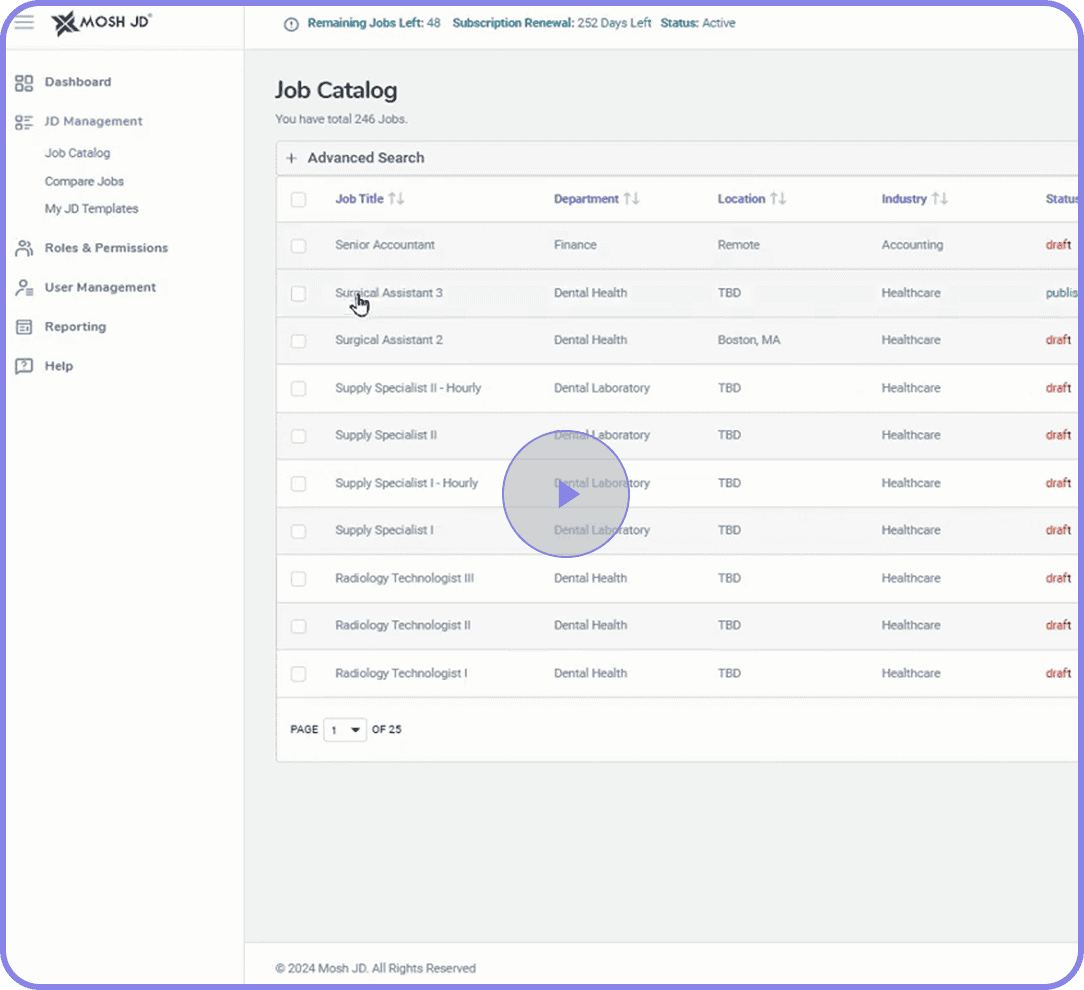Go to My JD Templates
Image resolution: width=1084 pixels, height=990 pixels.
91,209
